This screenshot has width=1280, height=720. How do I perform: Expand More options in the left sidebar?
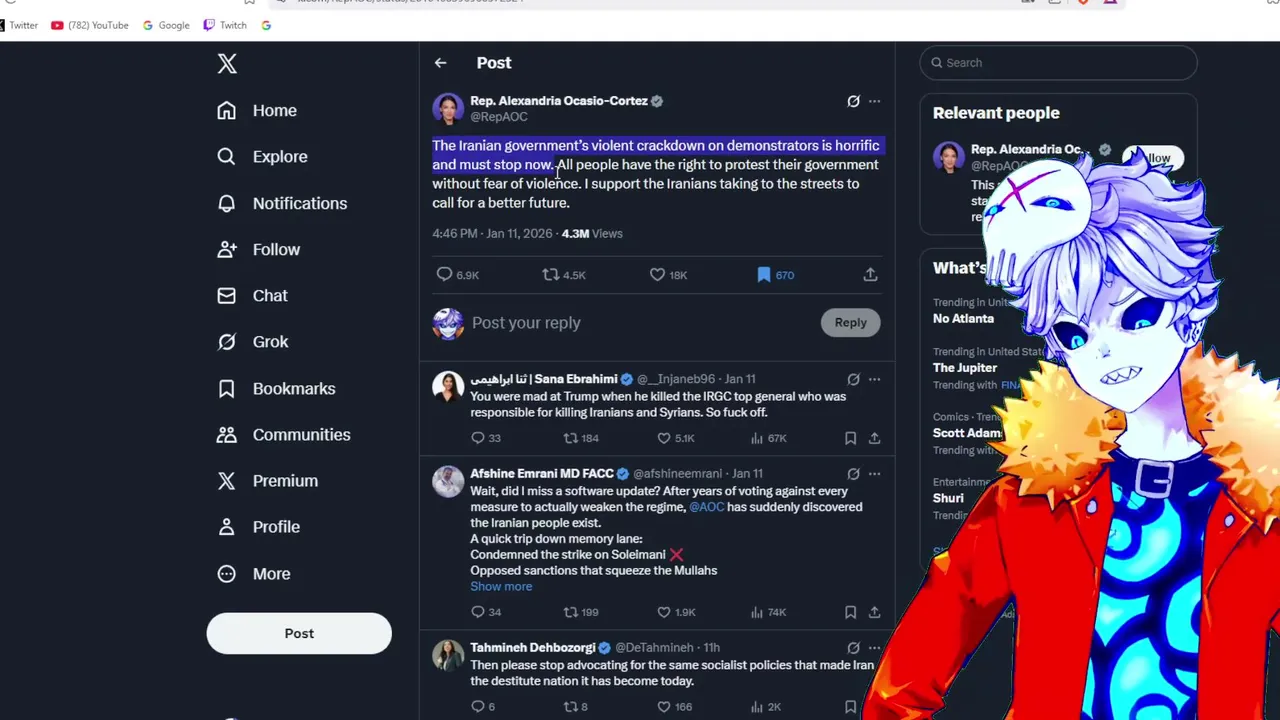point(254,574)
